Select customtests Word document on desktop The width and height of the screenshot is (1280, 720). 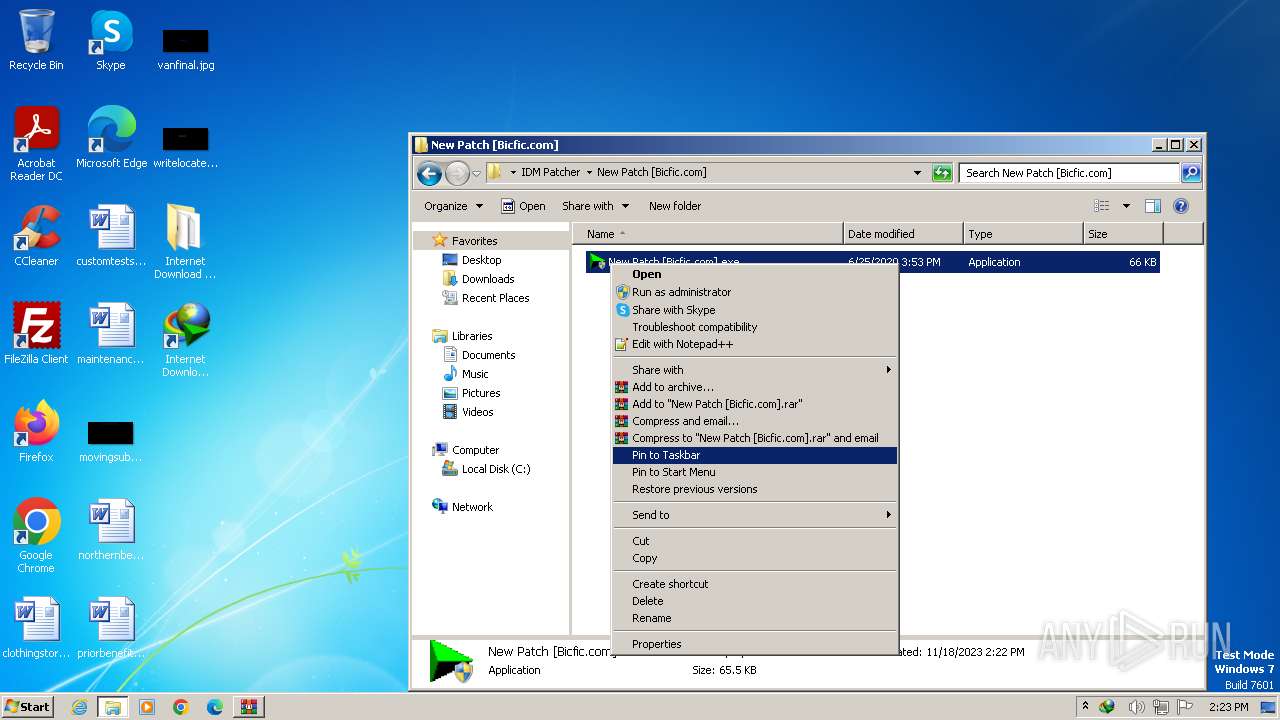[x=111, y=236]
